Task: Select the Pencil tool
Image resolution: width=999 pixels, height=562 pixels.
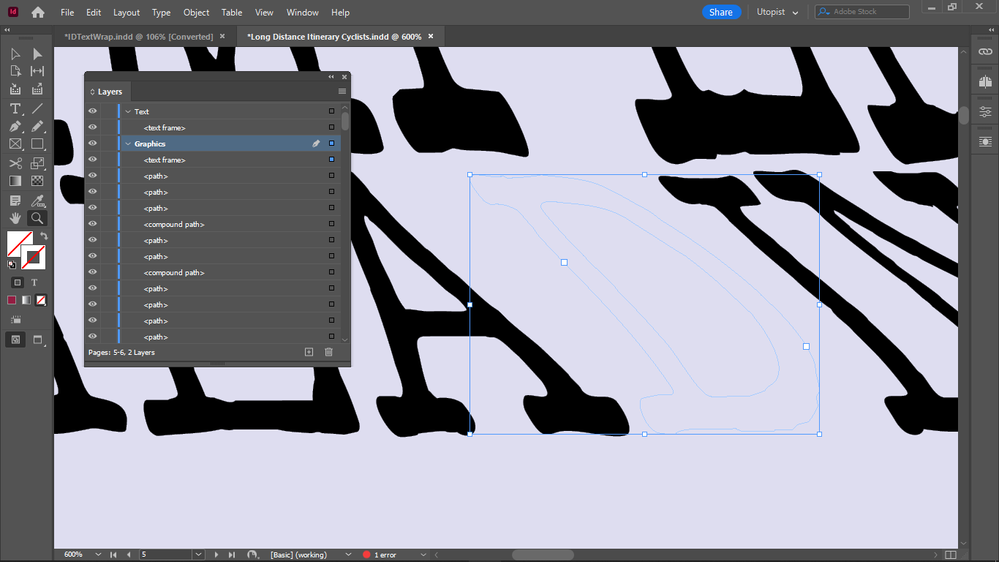Action: pos(37,127)
